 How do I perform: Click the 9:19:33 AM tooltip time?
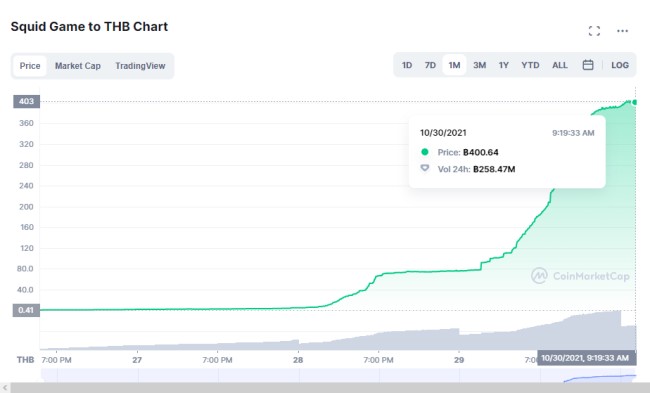tap(573, 133)
